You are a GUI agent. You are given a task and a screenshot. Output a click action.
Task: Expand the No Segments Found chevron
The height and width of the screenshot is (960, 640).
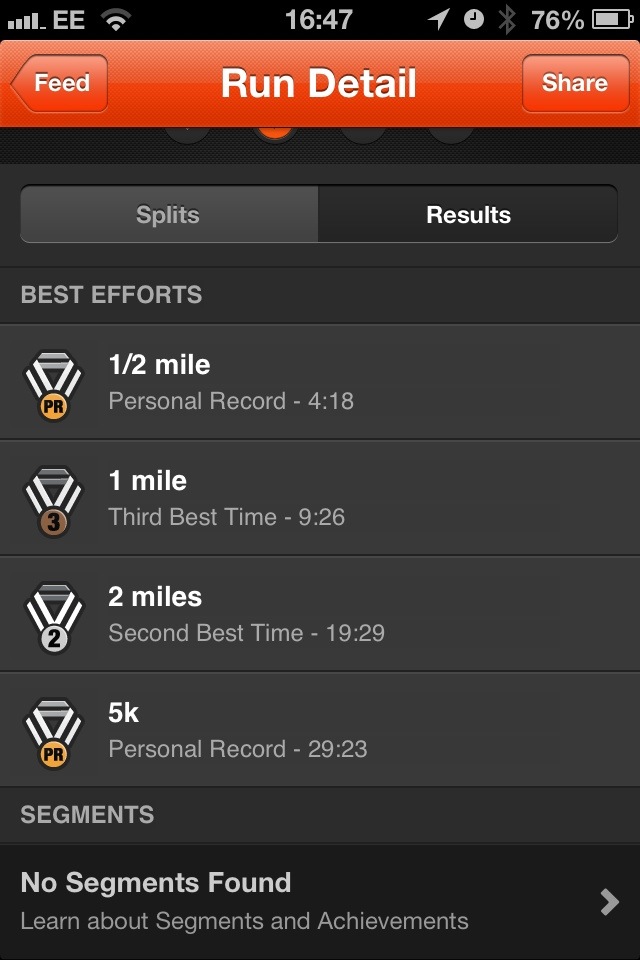(608, 902)
